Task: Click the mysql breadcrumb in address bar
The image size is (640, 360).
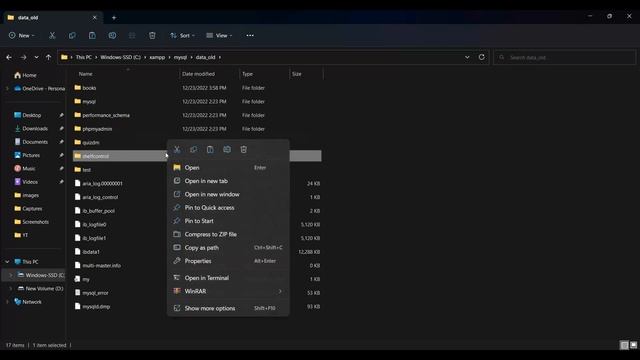Action: click(x=180, y=57)
